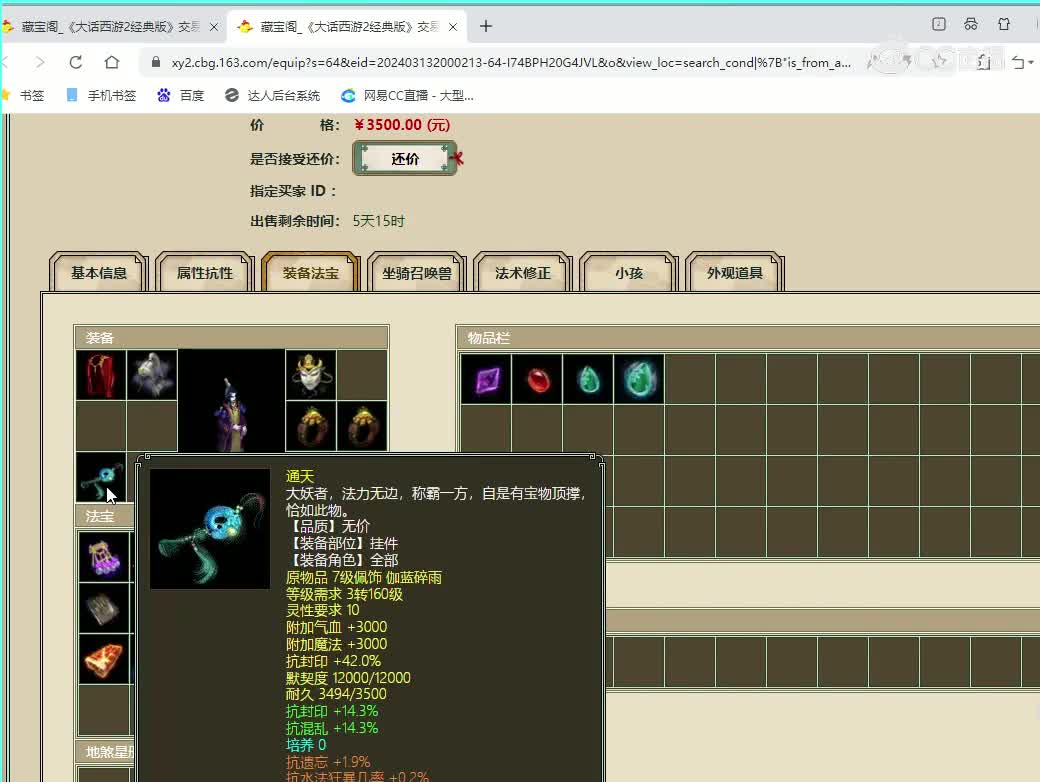Open the red cape equipment slot
Screen dimensions: 1040x782
(x=101, y=375)
